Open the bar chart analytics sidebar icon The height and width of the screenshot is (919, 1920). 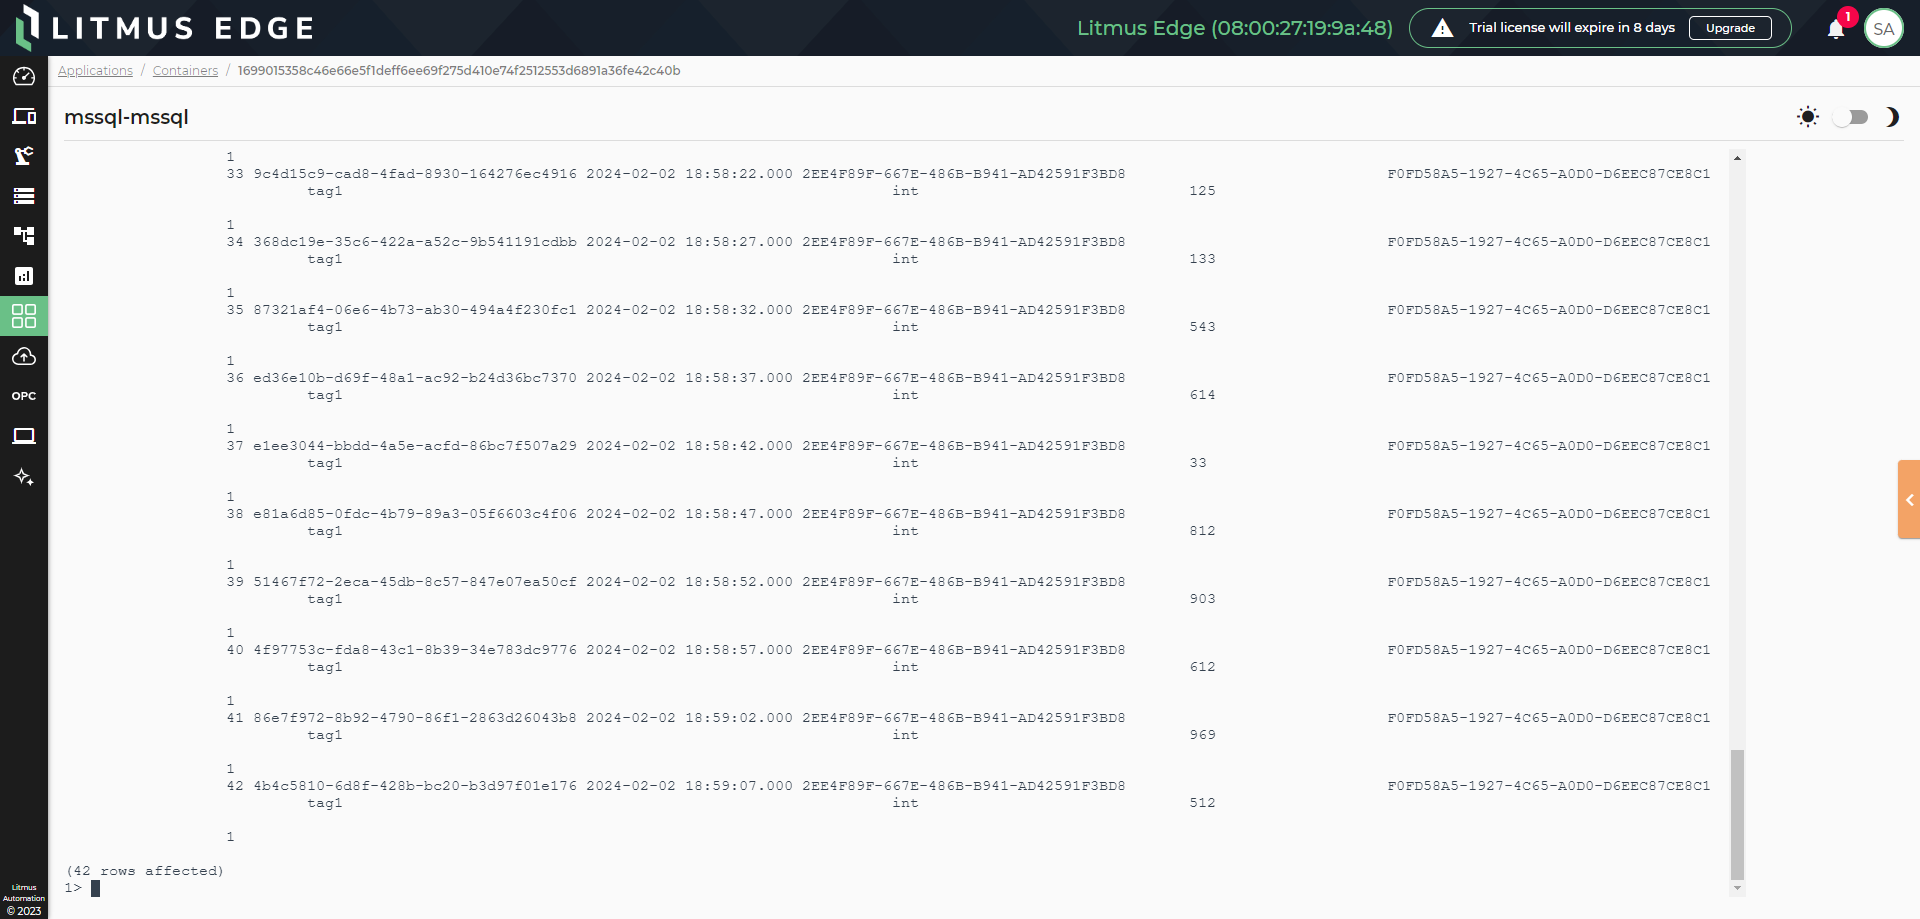24,276
